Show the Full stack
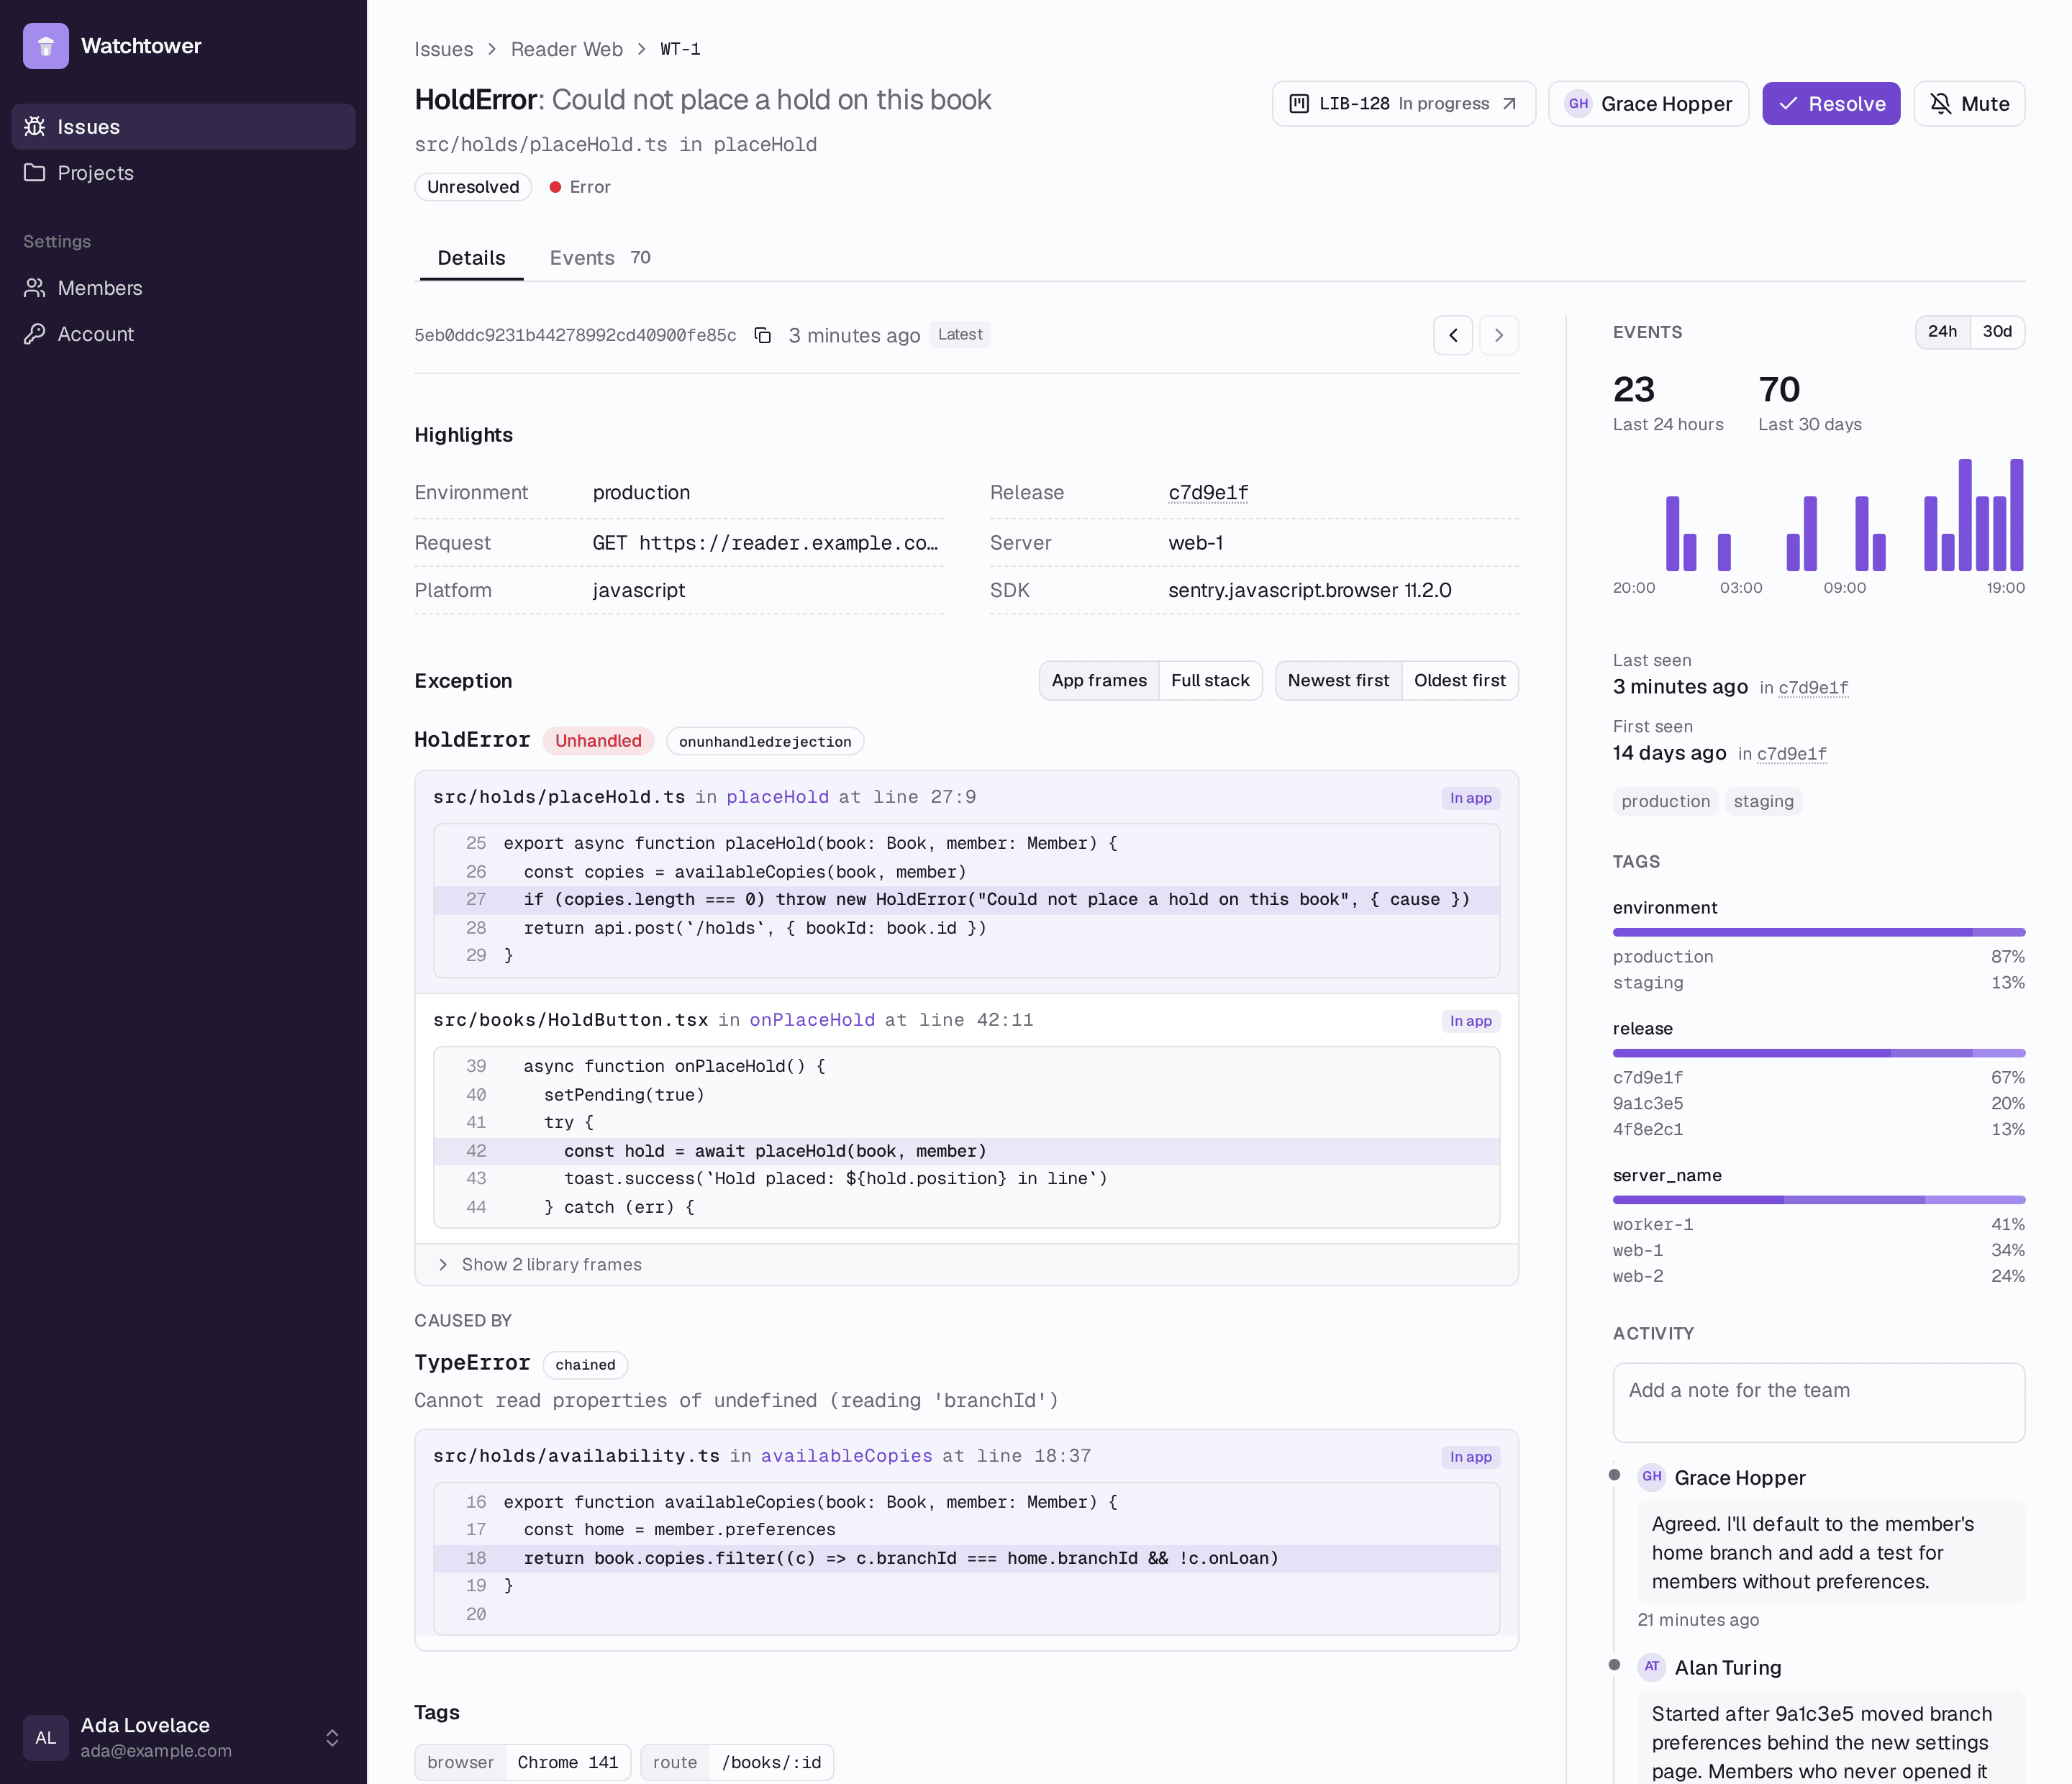 click(1210, 681)
